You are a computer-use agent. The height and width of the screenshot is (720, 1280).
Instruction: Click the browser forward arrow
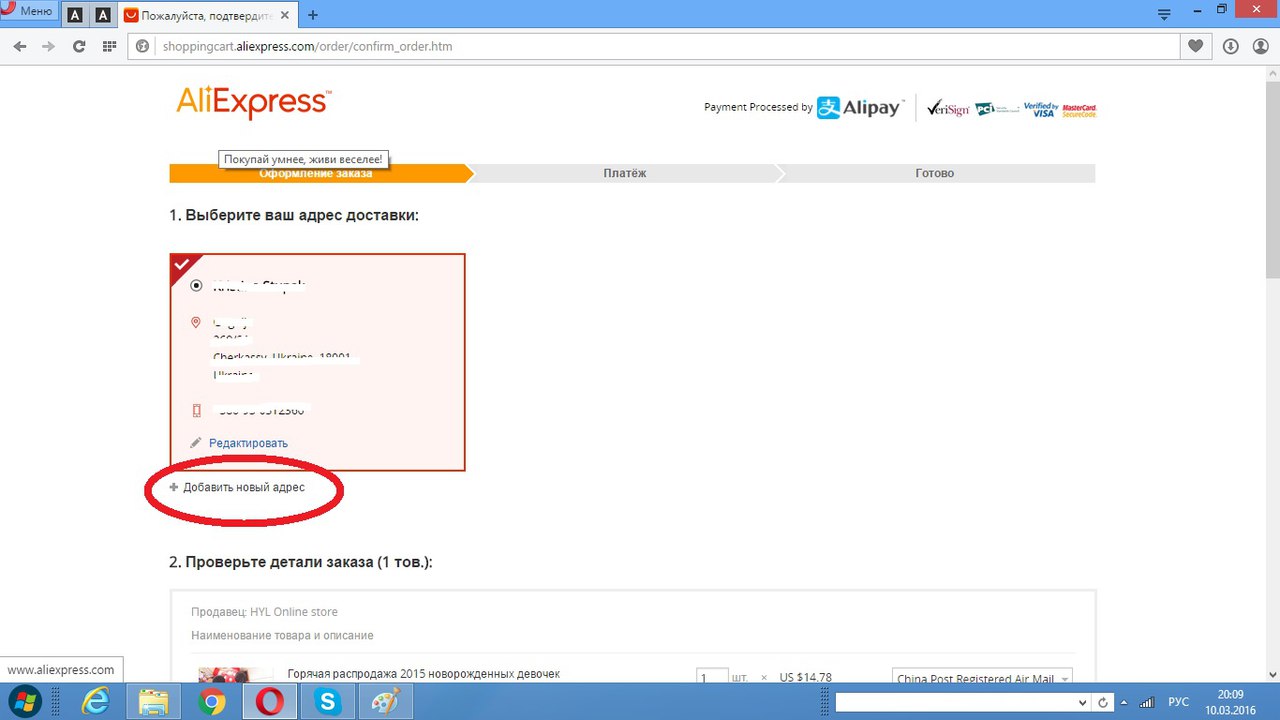(x=48, y=46)
